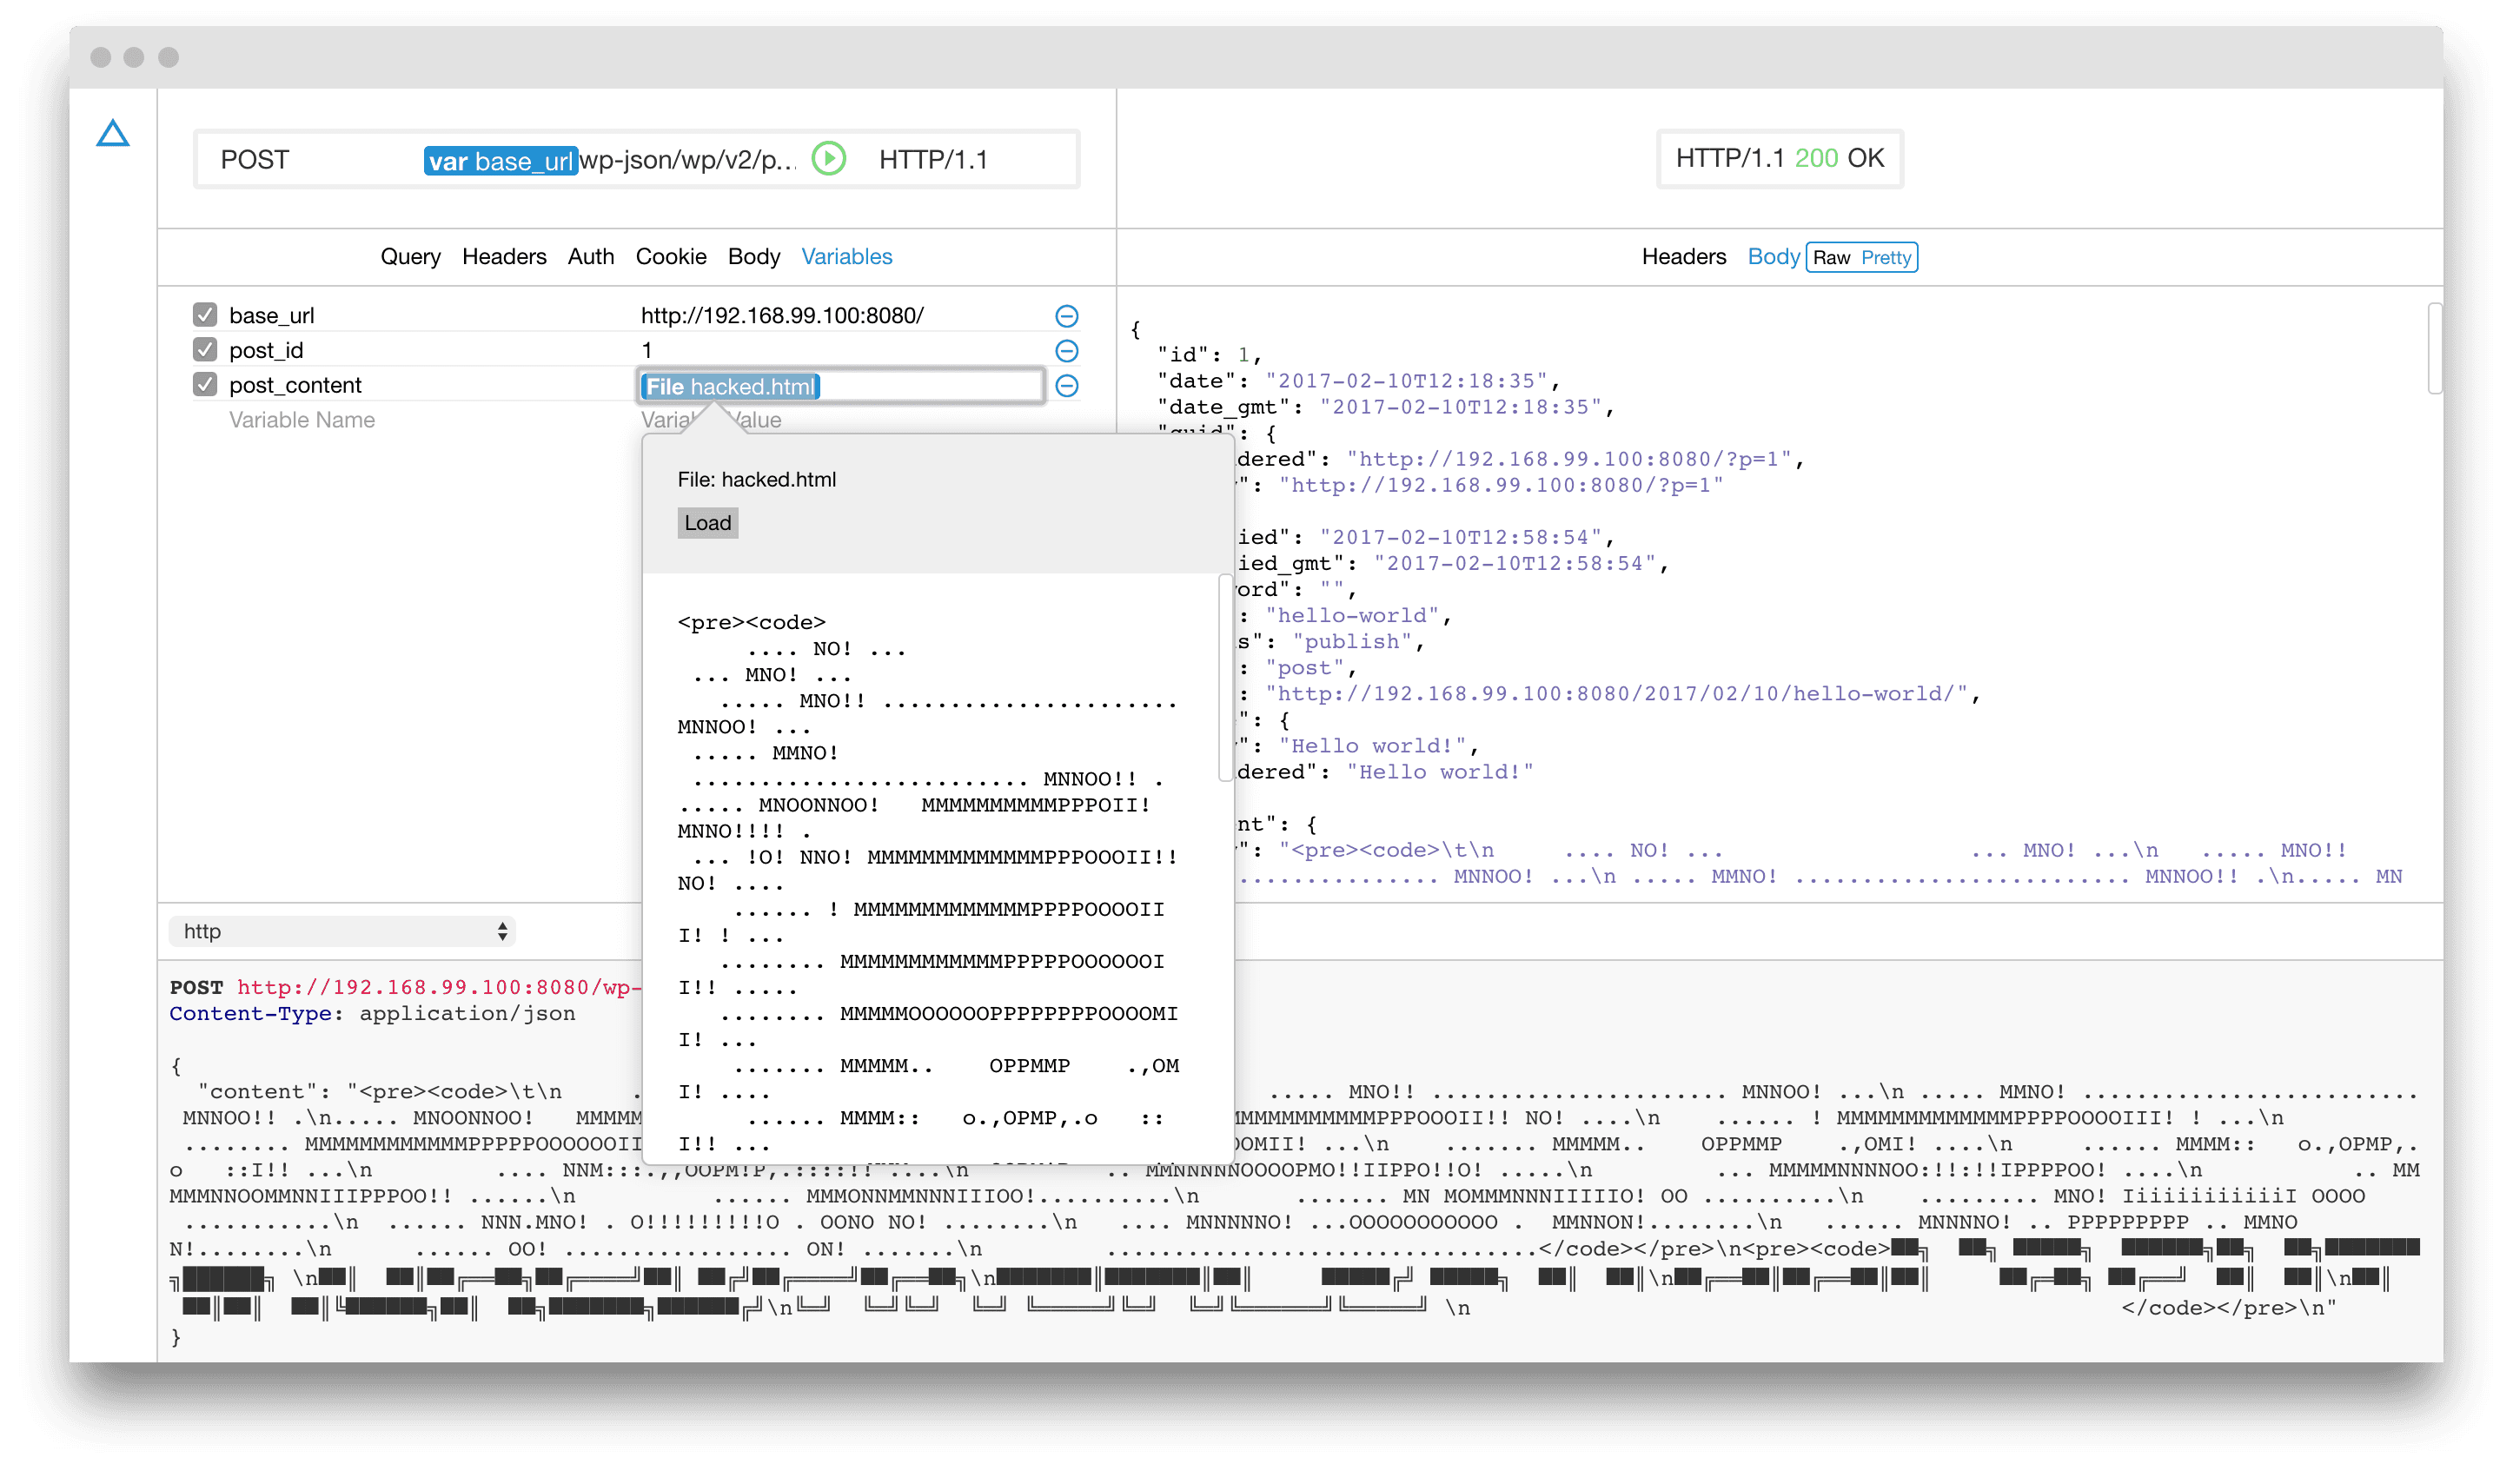Switch response view to Pretty
The height and width of the screenshot is (1484, 2513).
click(x=1885, y=257)
